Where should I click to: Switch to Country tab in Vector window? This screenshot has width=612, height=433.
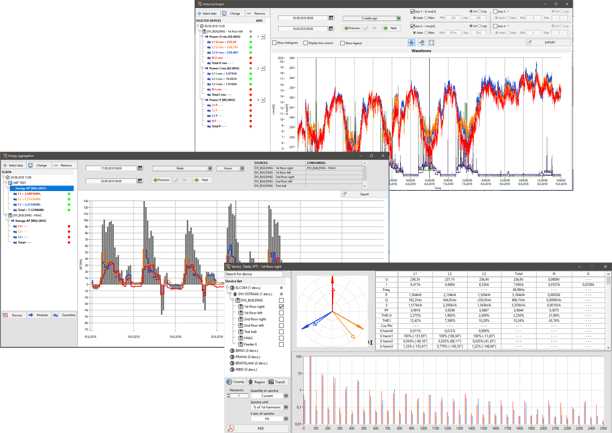point(235,382)
